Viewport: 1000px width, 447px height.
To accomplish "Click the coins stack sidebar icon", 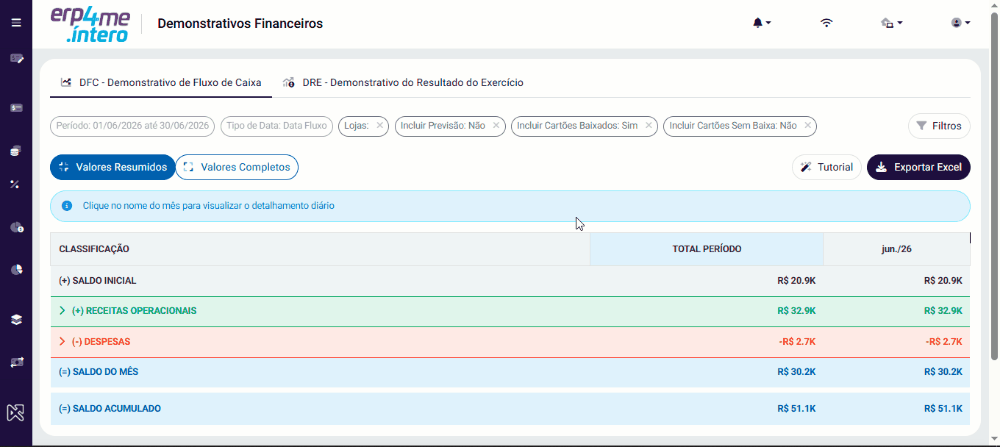I will point(17,151).
